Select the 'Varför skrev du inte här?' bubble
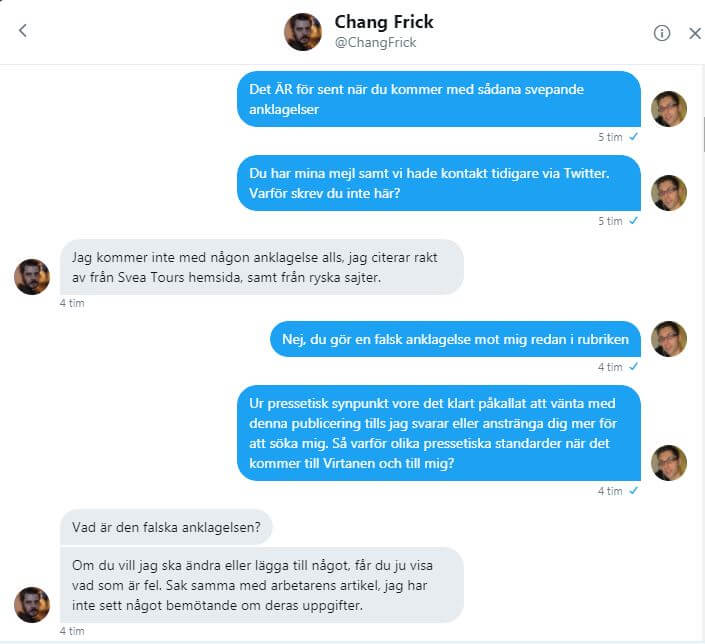 tap(438, 182)
